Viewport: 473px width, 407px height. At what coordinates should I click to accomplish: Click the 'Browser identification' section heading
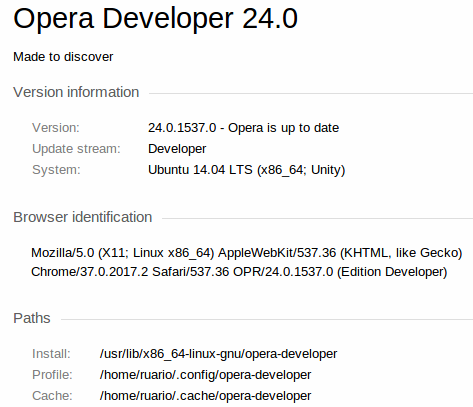[x=83, y=217]
